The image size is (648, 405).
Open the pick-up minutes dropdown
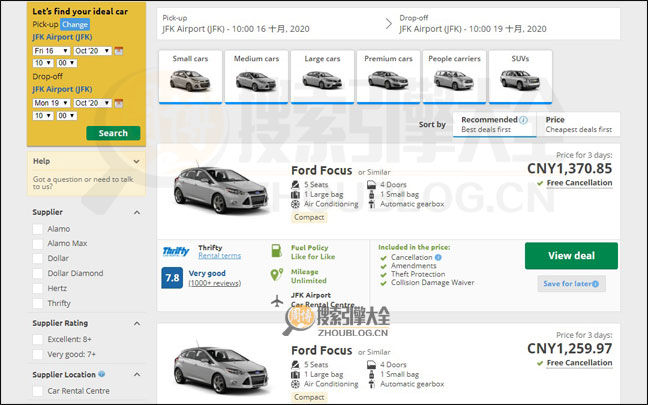[67, 63]
